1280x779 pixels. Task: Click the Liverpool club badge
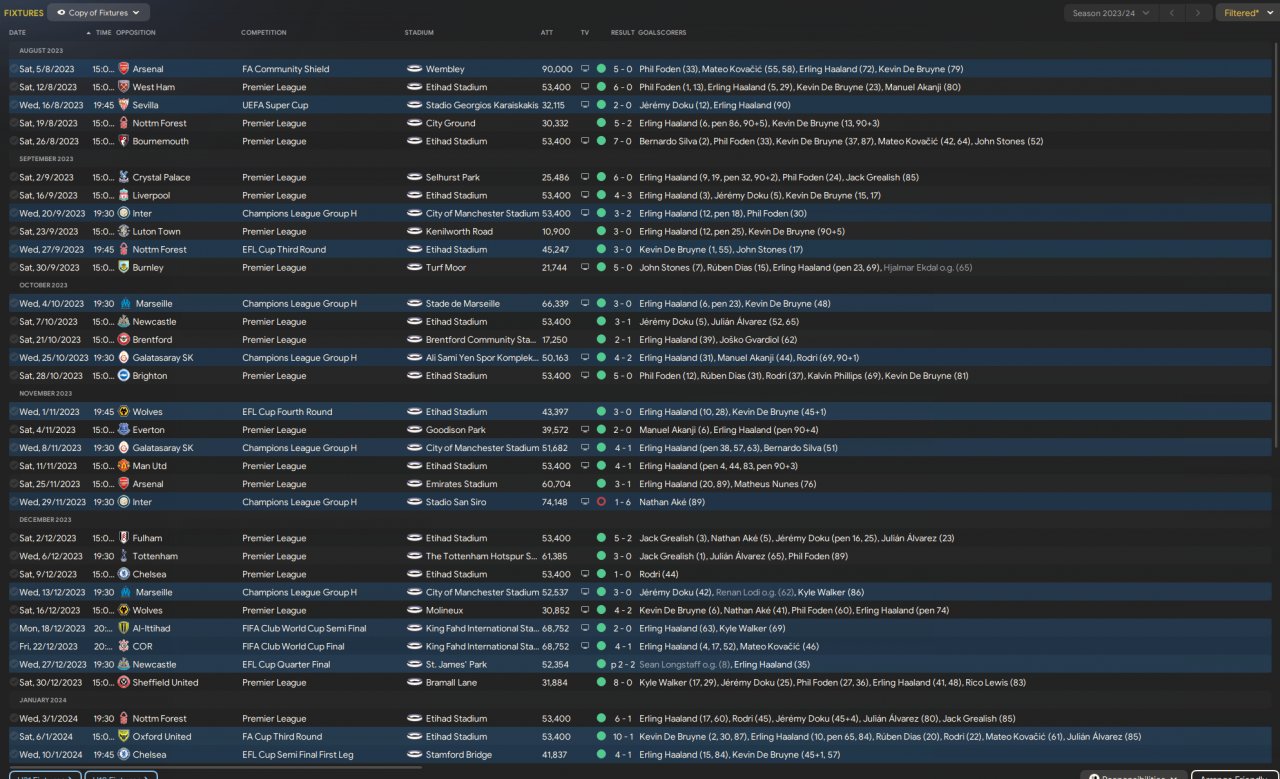[x=124, y=195]
